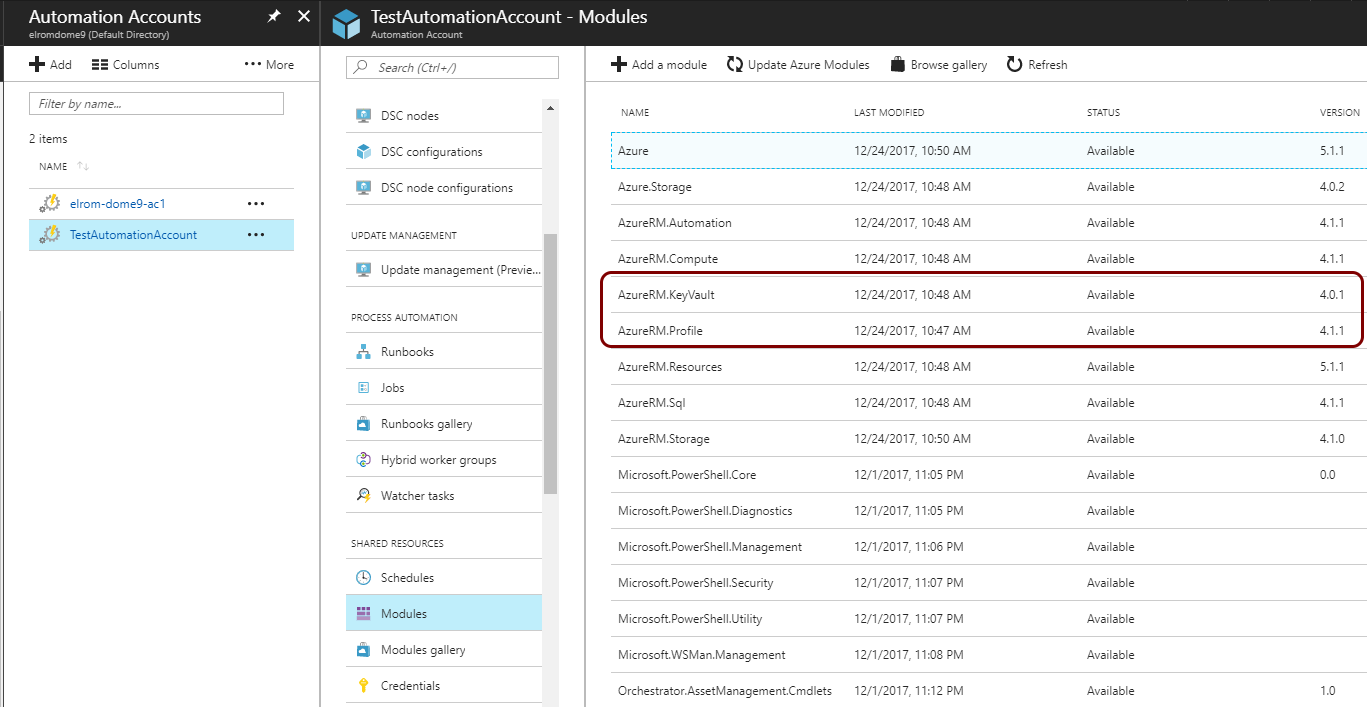Image resolution: width=1367 pixels, height=707 pixels.
Task: Click the STATUS column header
Action: [x=1103, y=113]
